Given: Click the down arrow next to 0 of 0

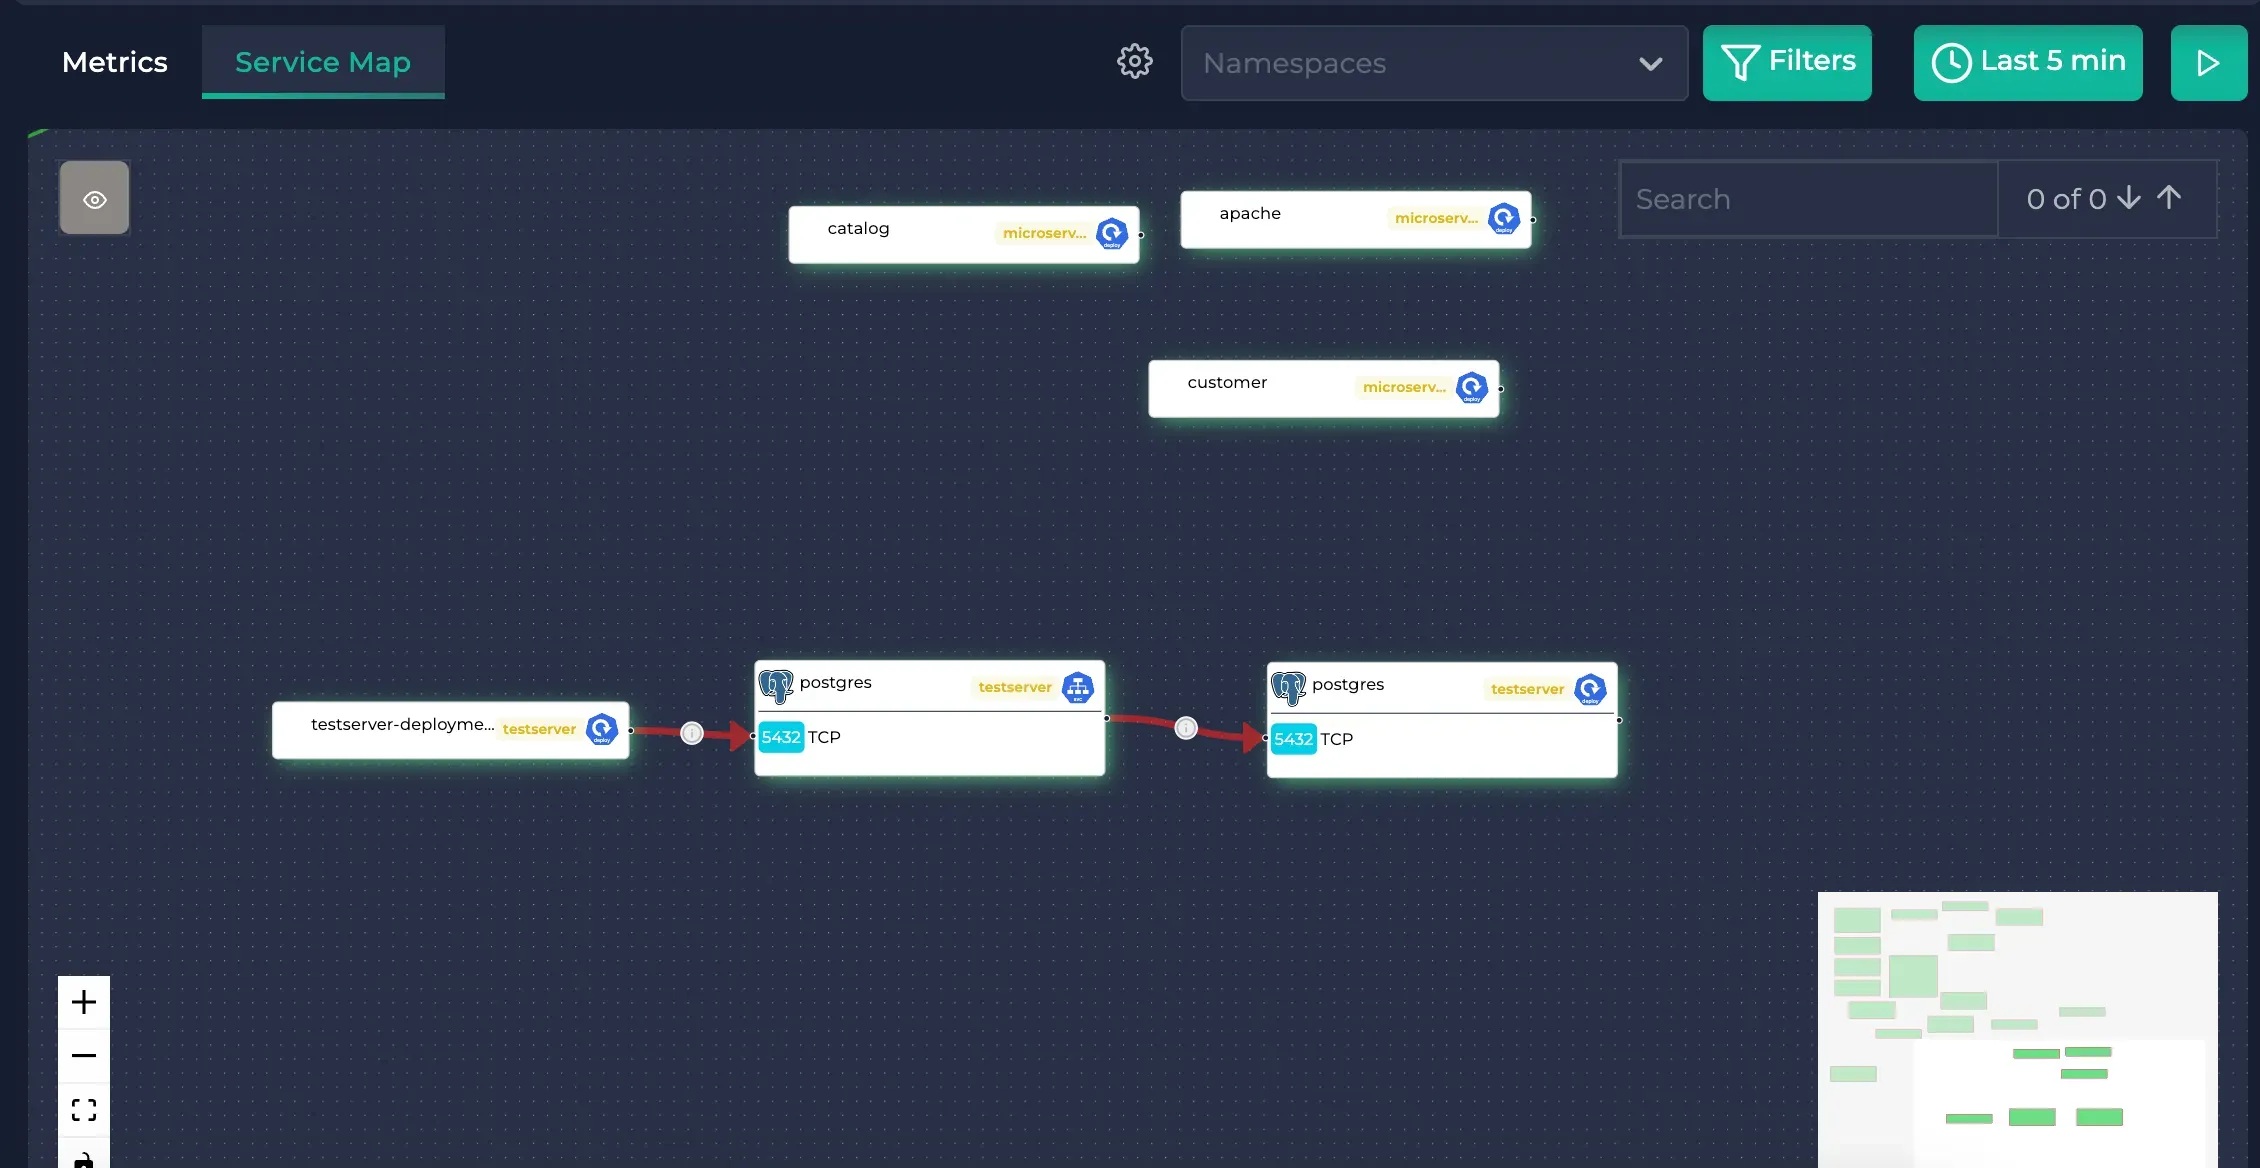Looking at the screenshot, I should tap(2130, 198).
